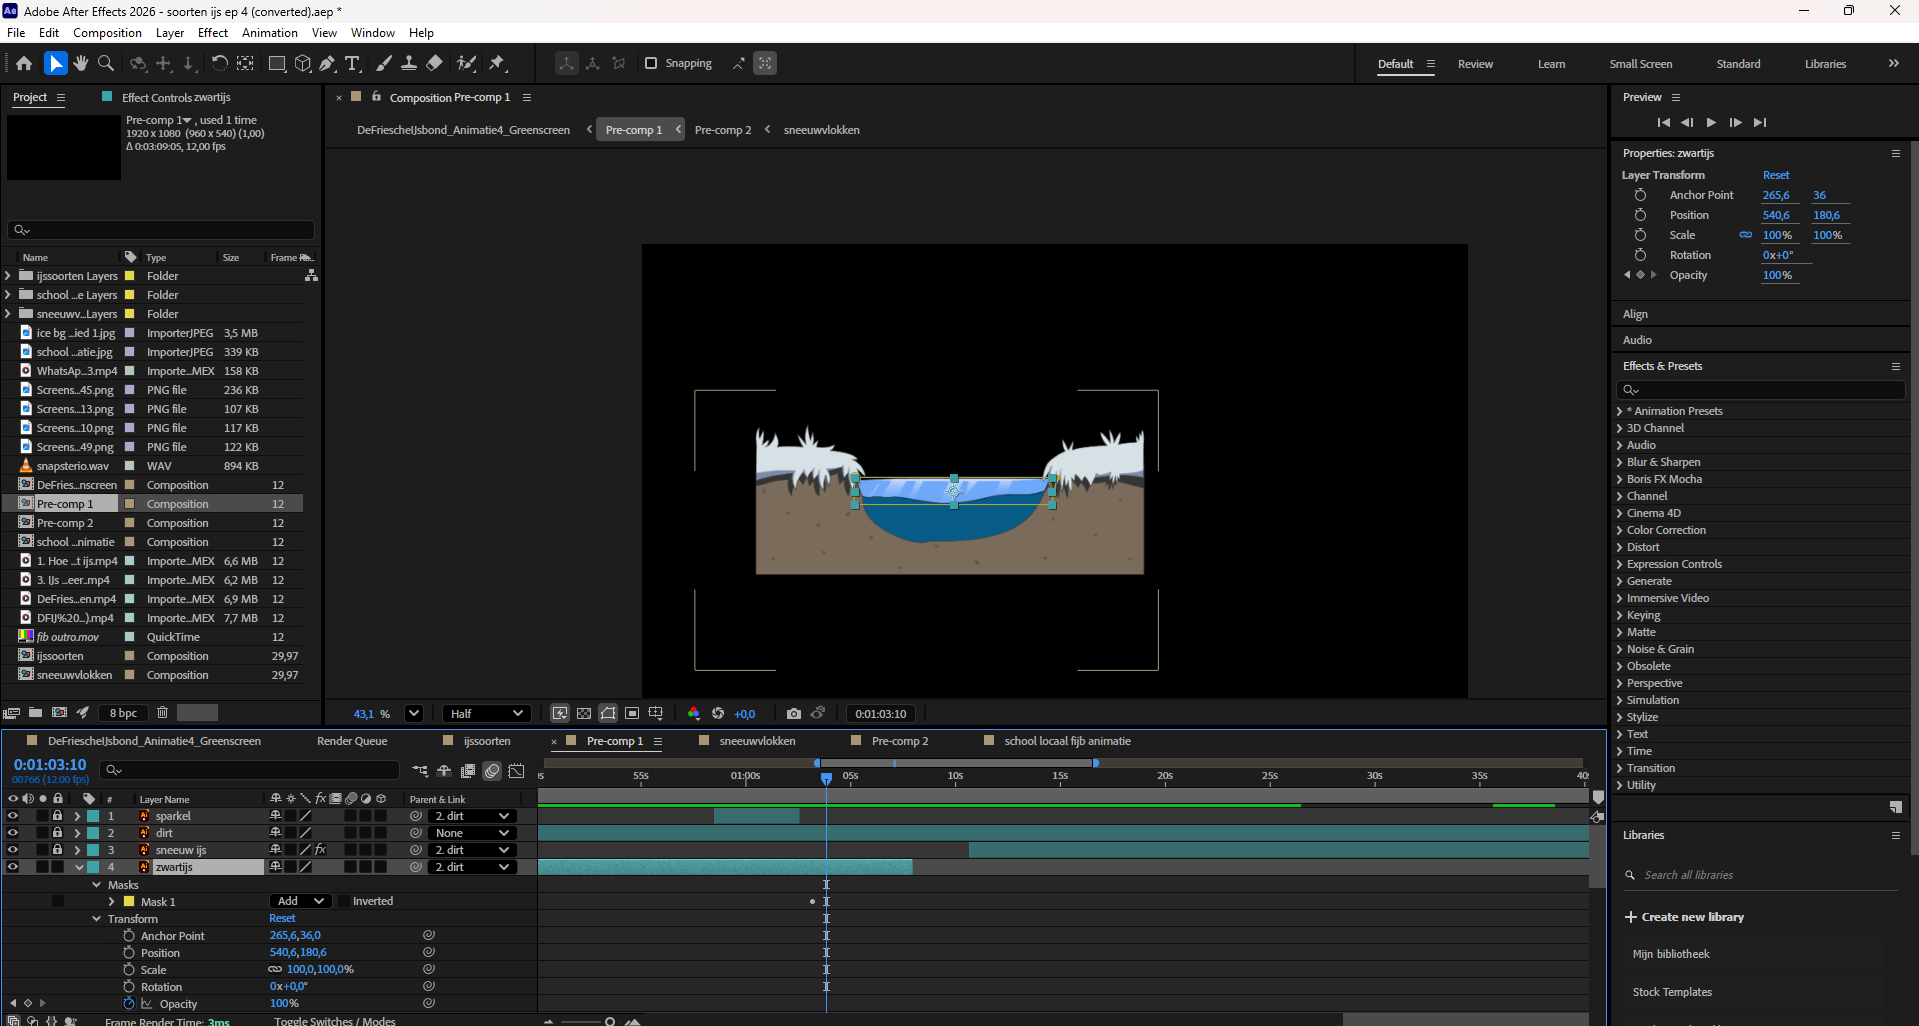Click the Take Snapshot camera icon
This screenshot has height=1026, width=1919.
794,713
